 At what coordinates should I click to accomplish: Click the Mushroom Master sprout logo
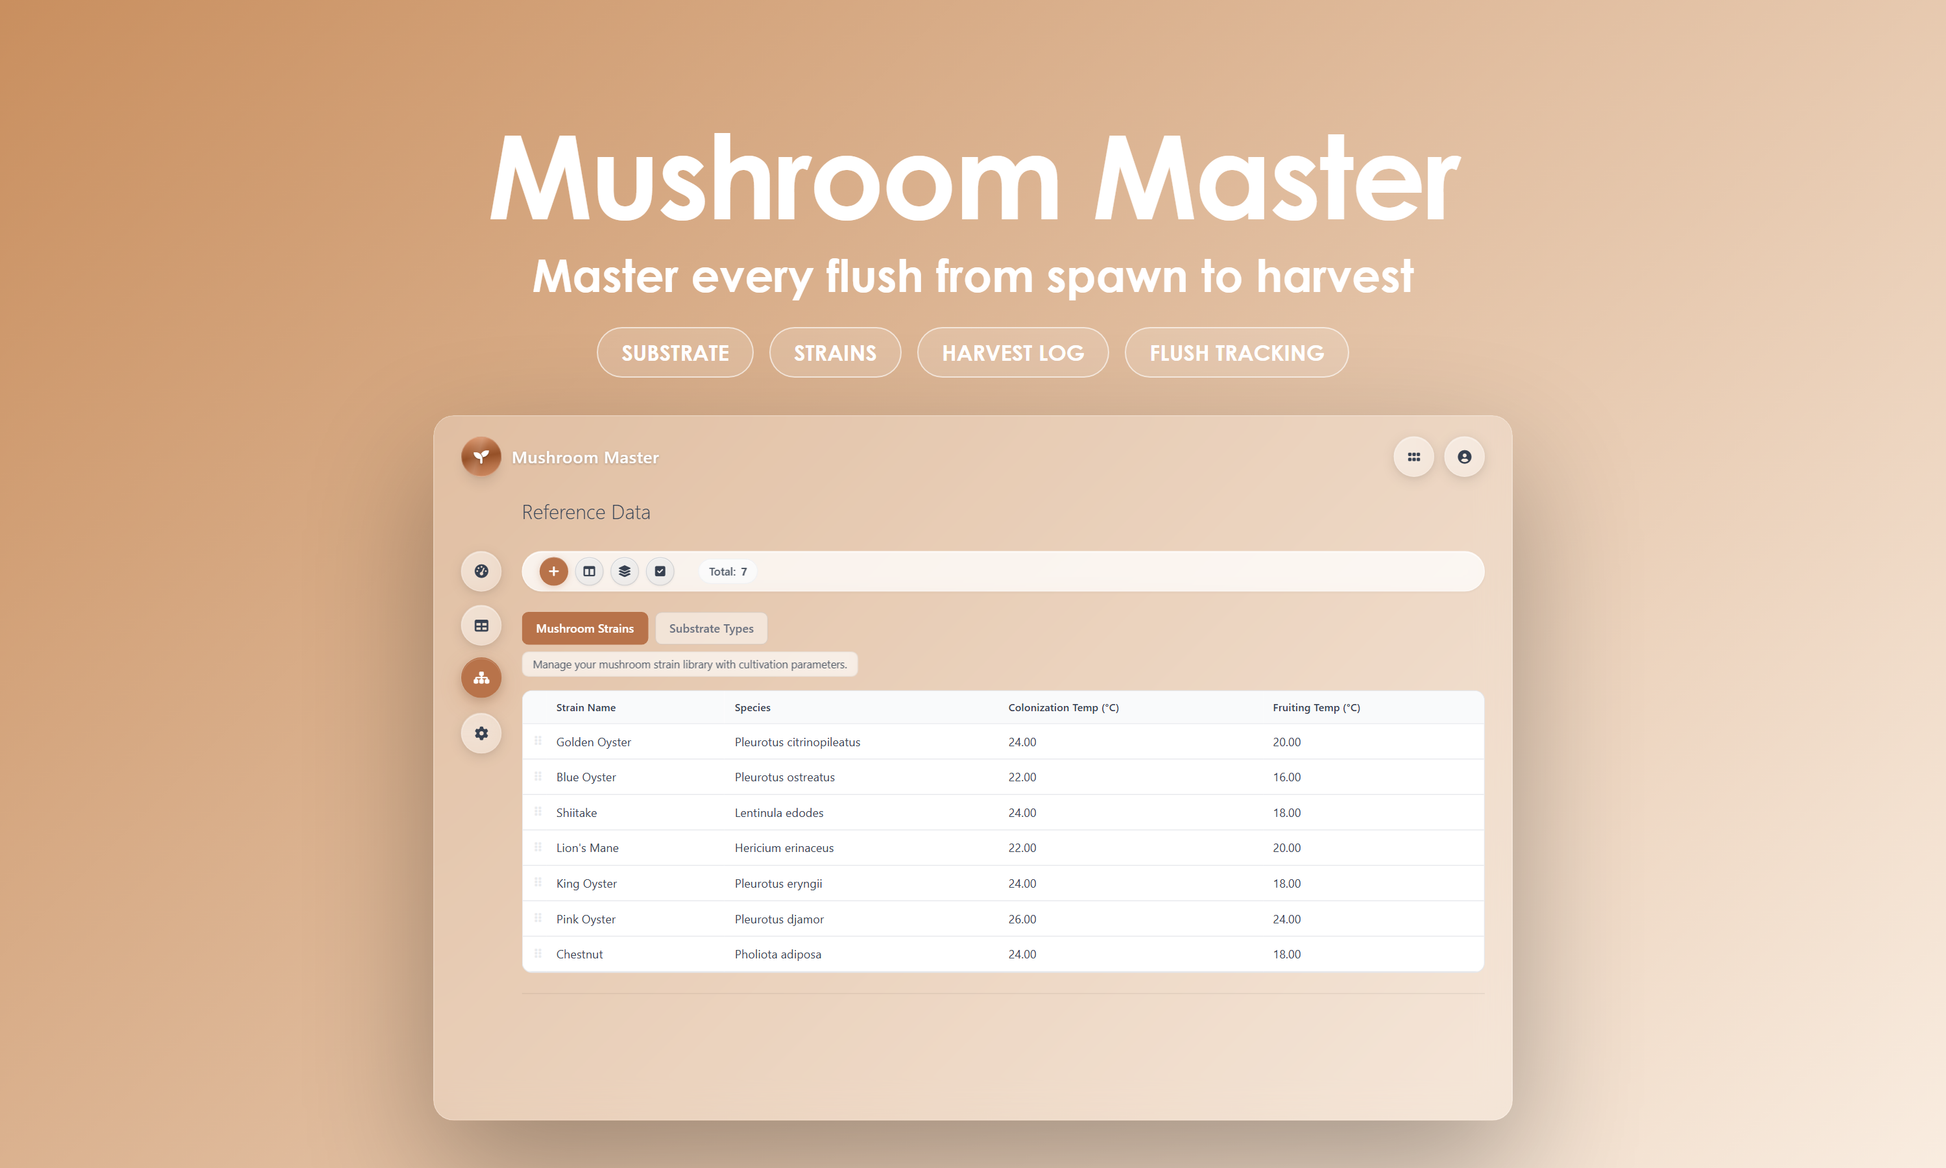coord(481,457)
